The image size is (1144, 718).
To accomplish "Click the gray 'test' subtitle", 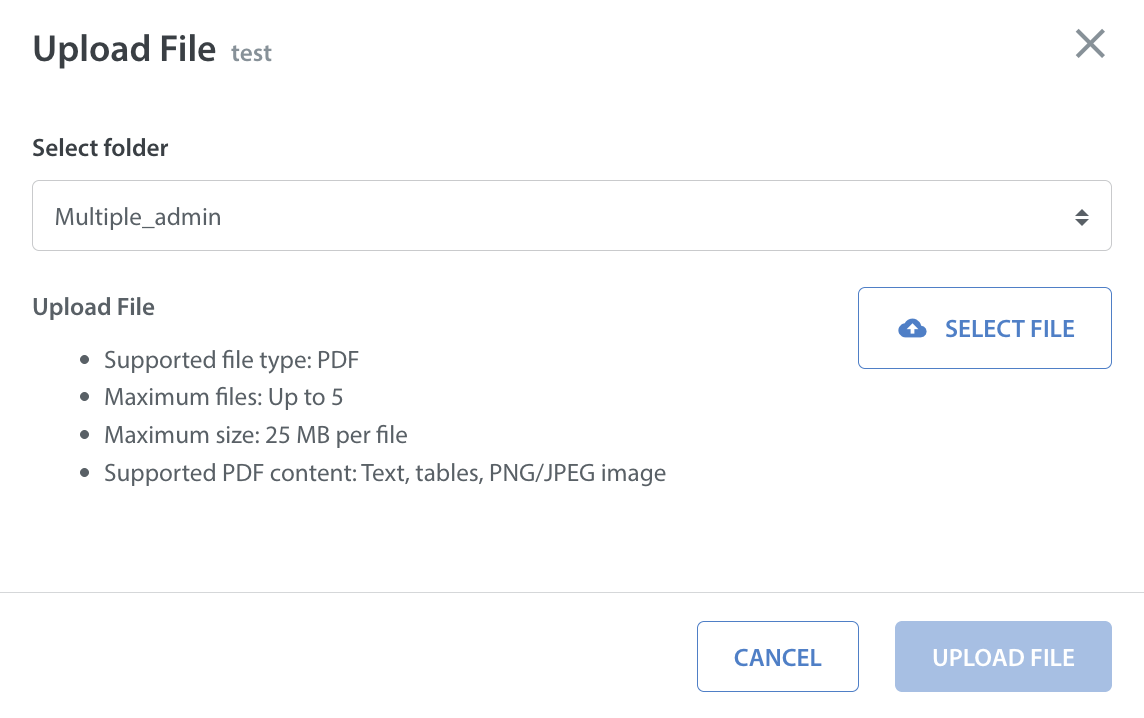I will [251, 53].
